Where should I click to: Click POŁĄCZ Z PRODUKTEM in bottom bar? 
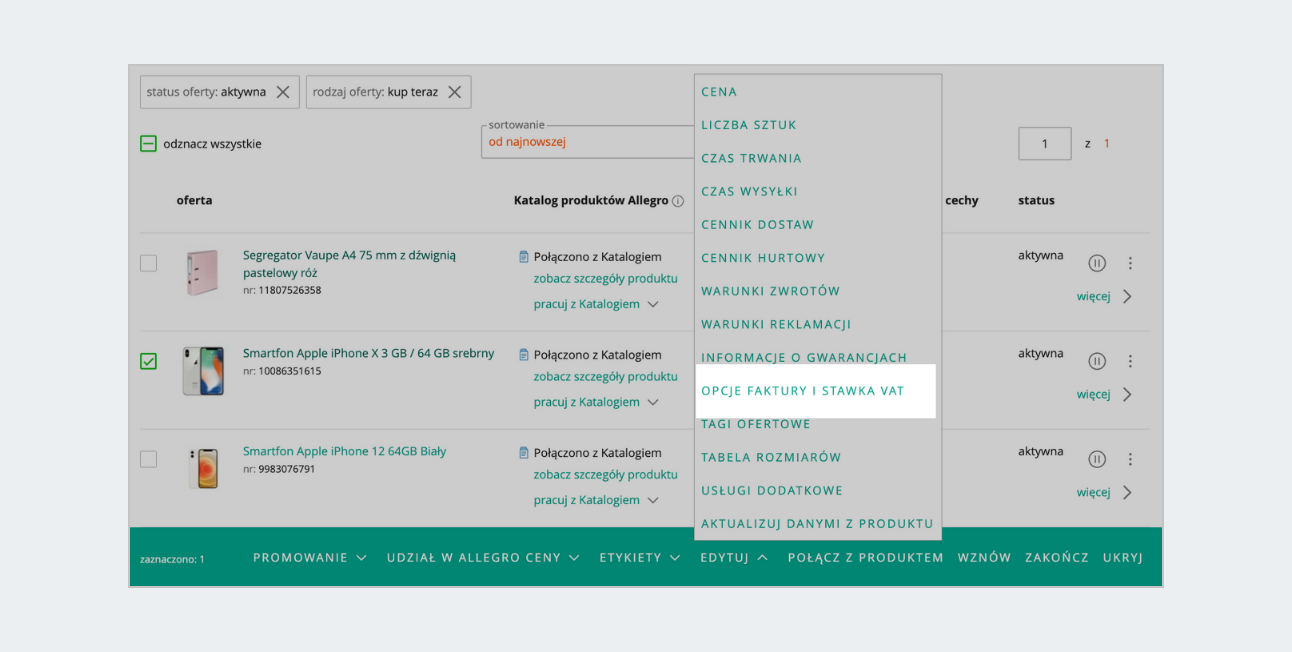866,558
